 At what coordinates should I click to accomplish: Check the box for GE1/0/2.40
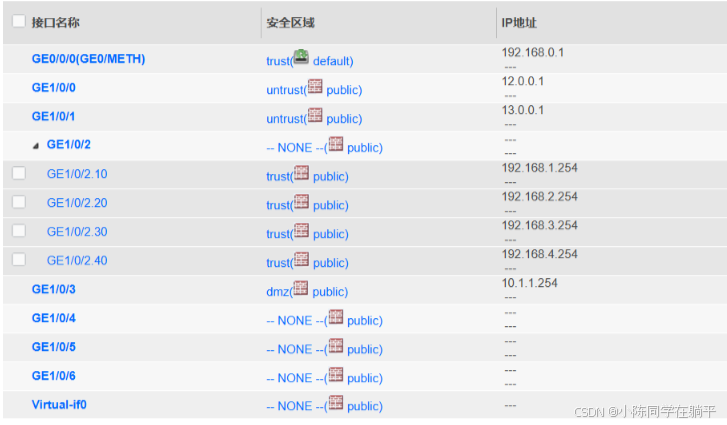(19, 259)
